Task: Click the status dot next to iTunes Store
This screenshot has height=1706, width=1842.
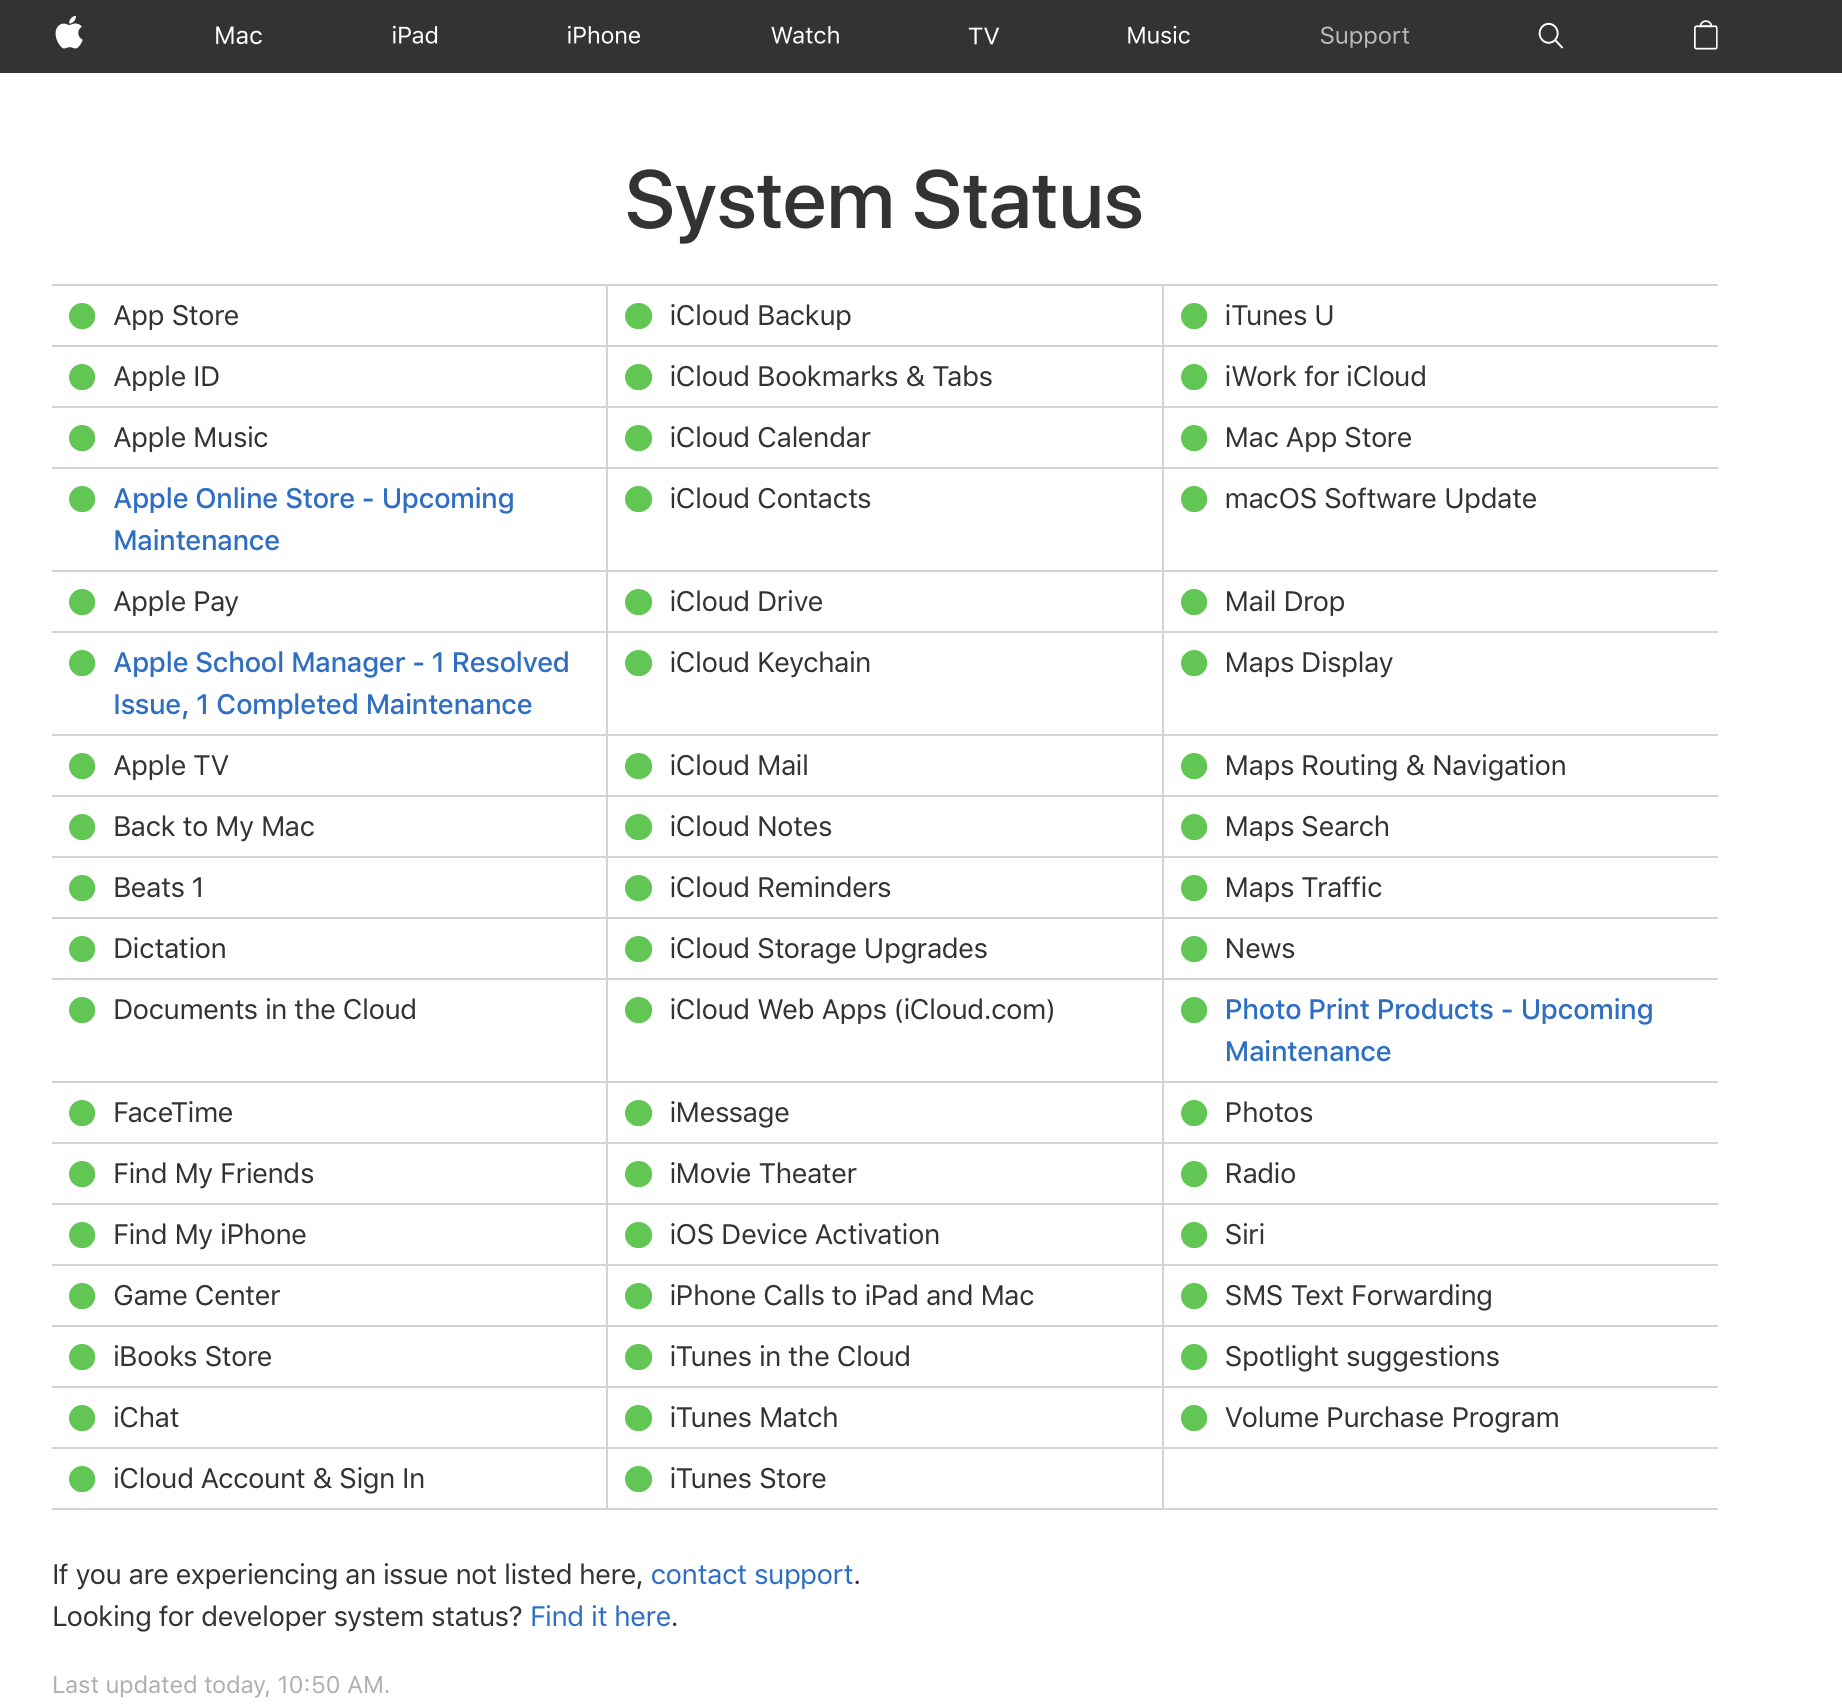Action: pos(637,1479)
